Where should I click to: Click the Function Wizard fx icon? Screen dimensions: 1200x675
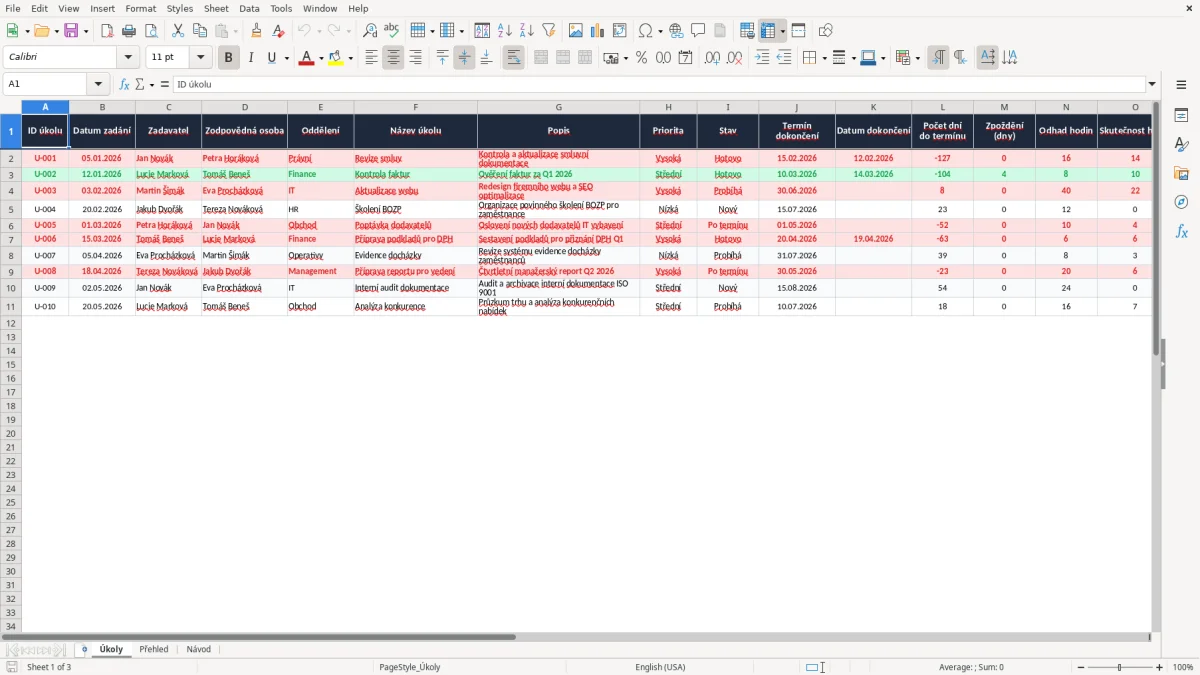coord(124,84)
